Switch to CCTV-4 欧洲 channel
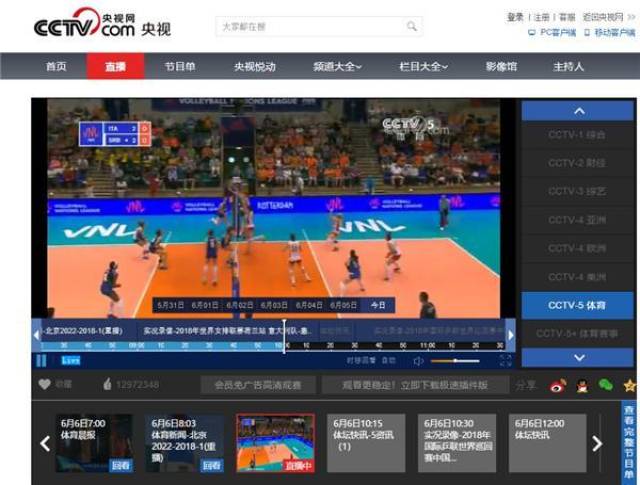 coord(577,248)
